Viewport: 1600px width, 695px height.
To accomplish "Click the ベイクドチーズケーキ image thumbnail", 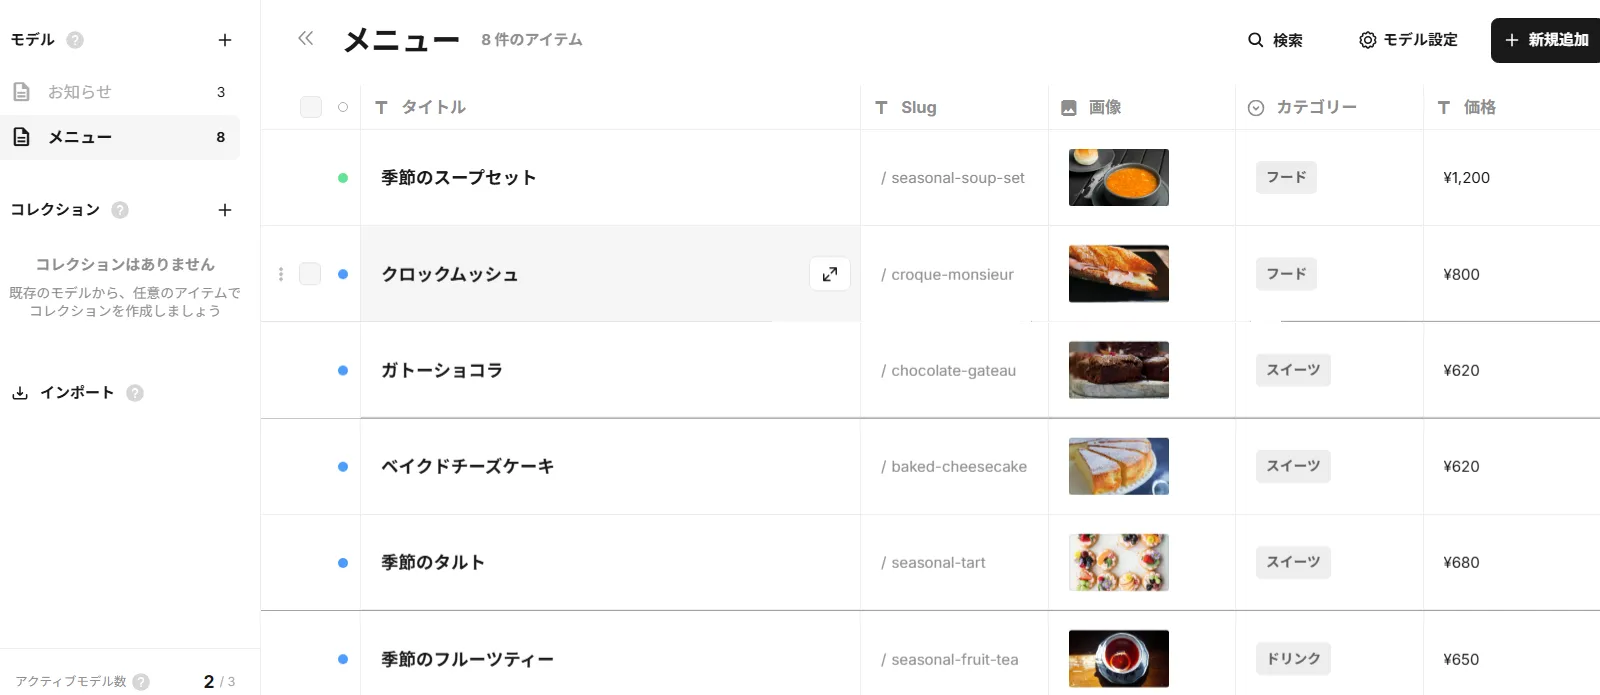I will [x=1118, y=466].
